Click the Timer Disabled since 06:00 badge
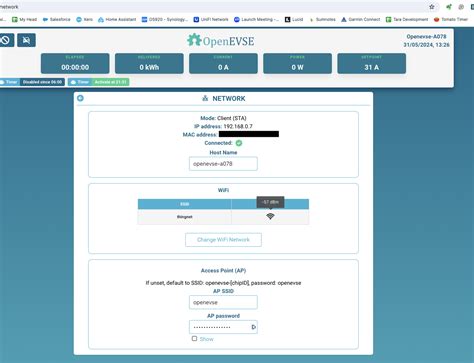The height and width of the screenshot is (363, 474). point(32,82)
